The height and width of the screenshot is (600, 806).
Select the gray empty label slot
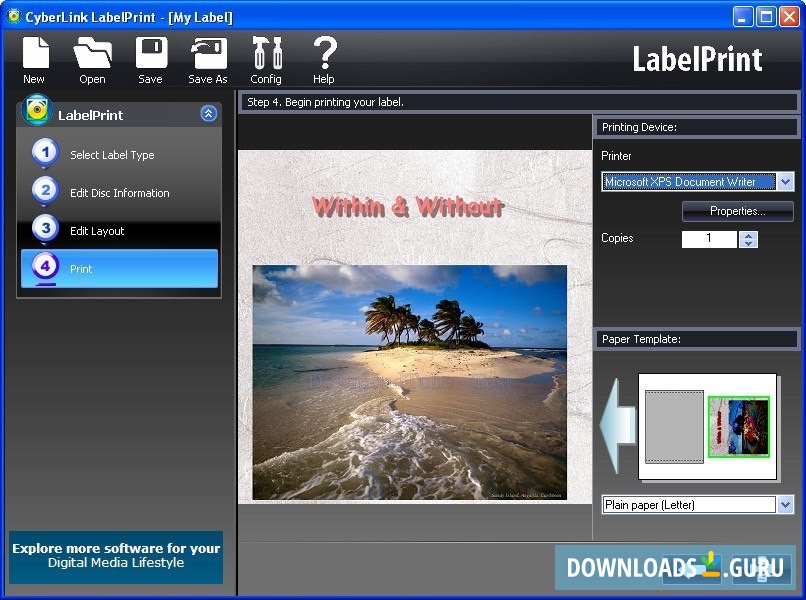[x=674, y=427]
